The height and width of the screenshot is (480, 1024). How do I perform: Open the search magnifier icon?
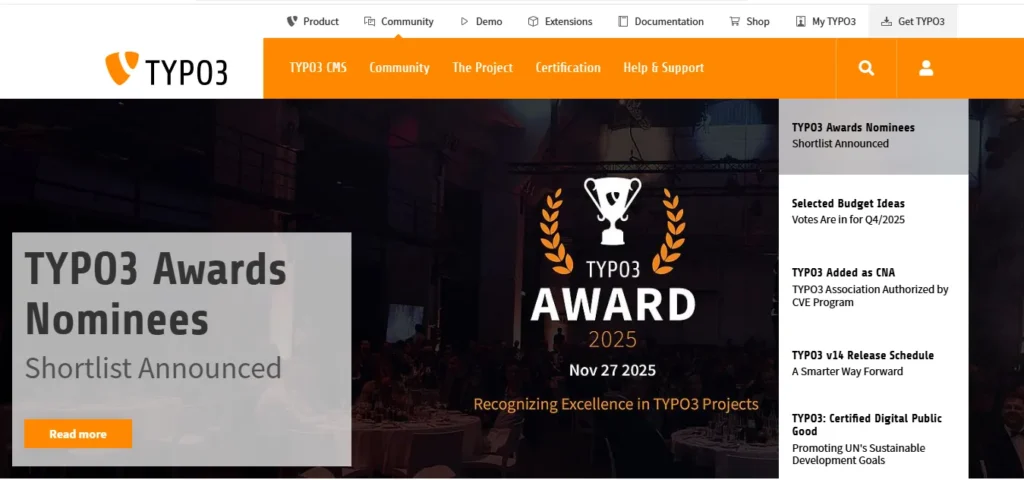pyautogui.click(x=866, y=68)
